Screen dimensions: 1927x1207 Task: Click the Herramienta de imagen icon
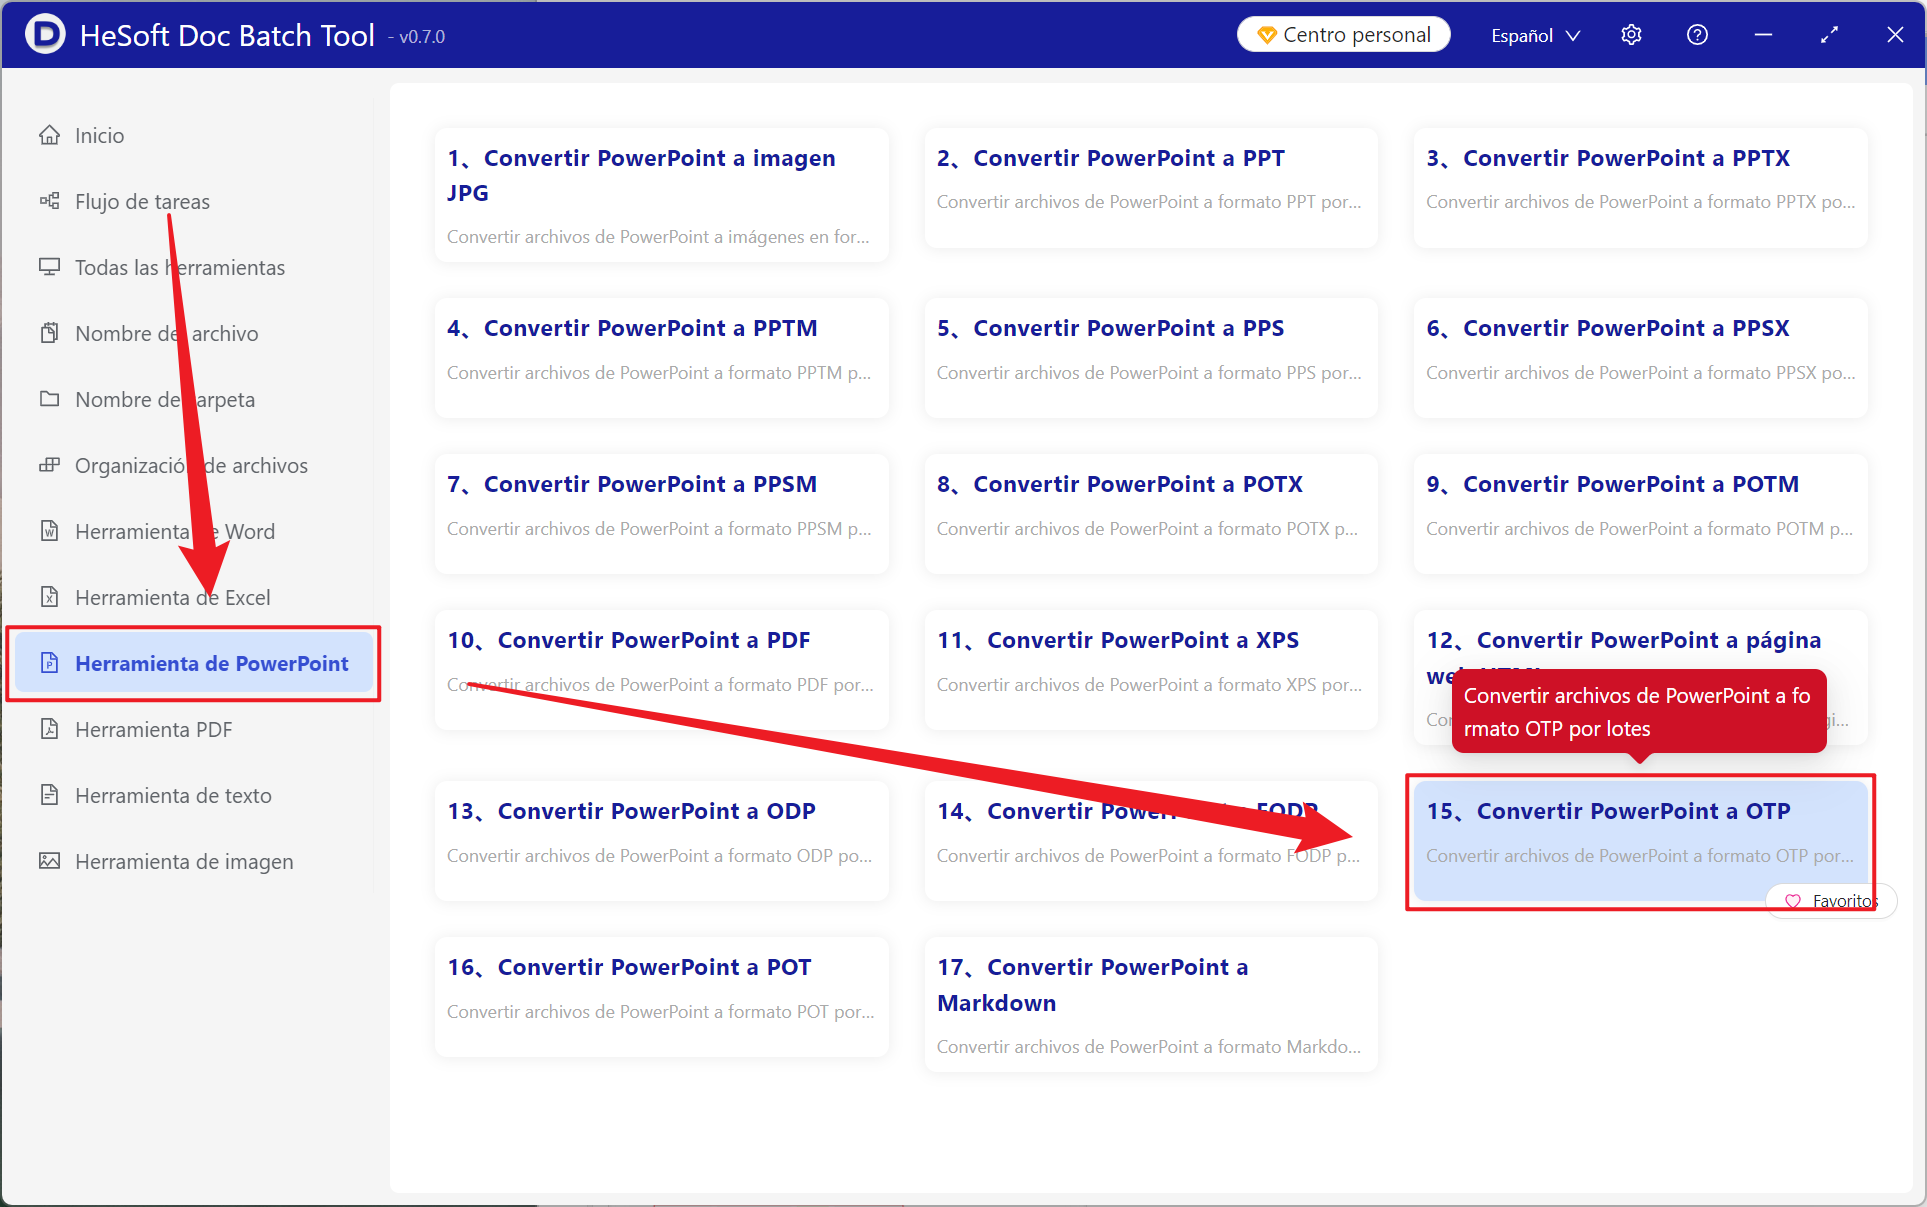(49, 861)
